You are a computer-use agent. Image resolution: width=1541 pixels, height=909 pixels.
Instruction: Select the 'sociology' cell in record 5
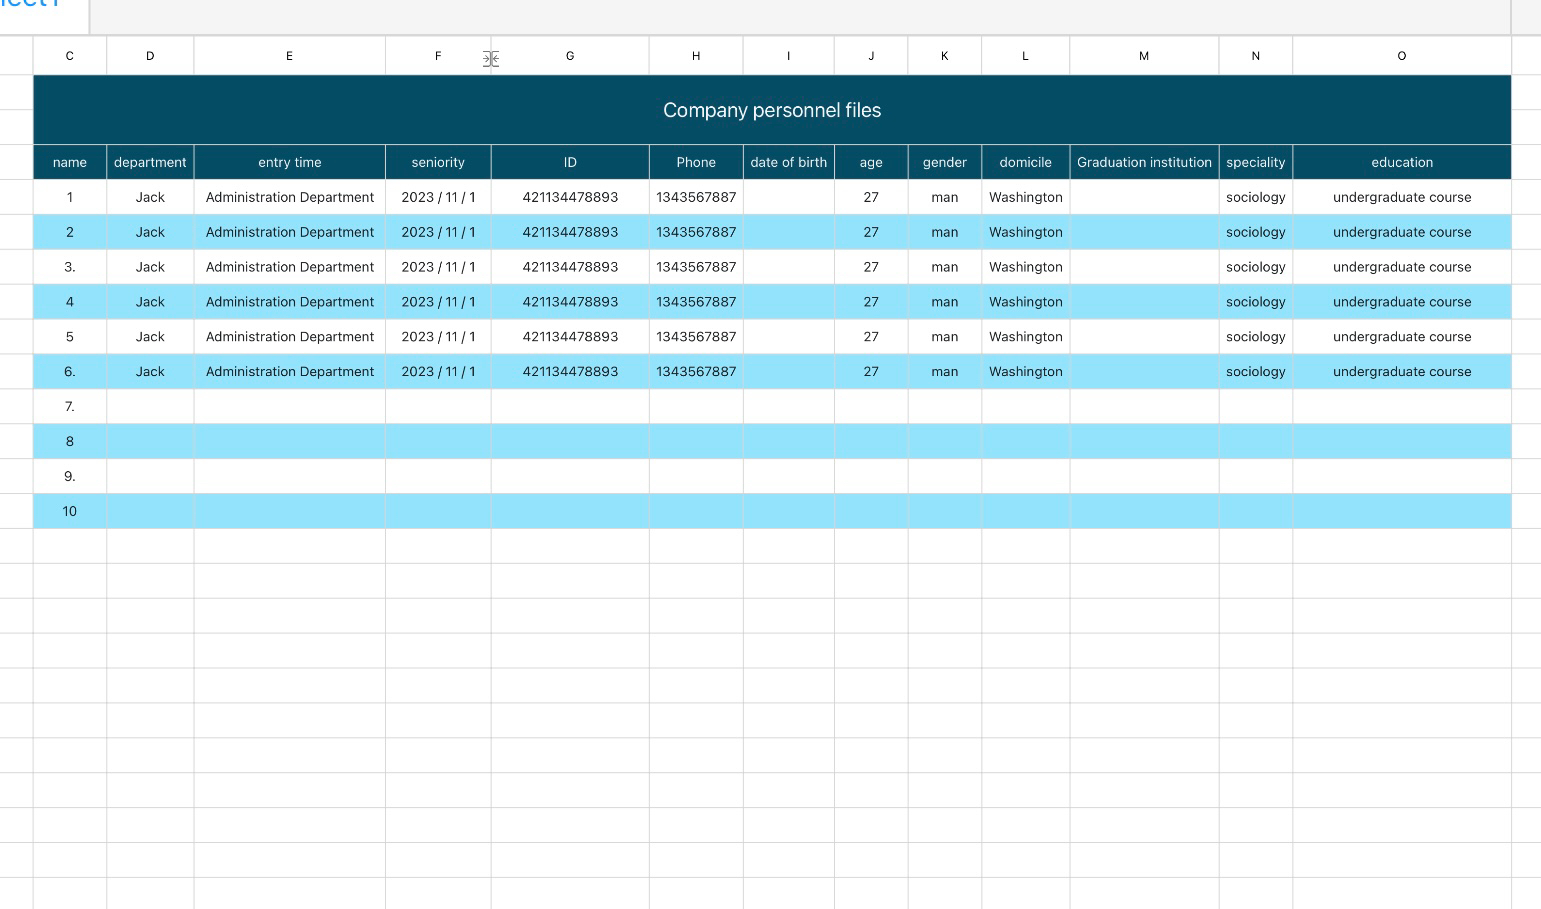(x=1256, y=337)
